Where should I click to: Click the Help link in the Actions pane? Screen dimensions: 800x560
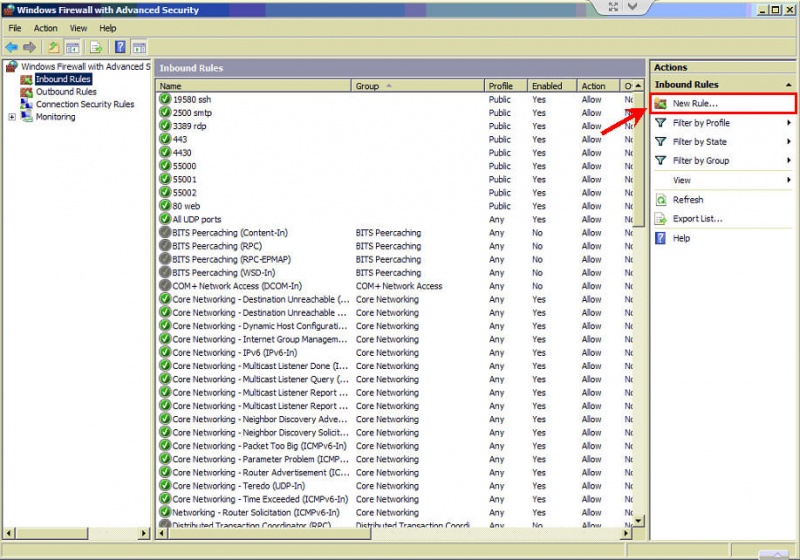click(x=681, y=238)
